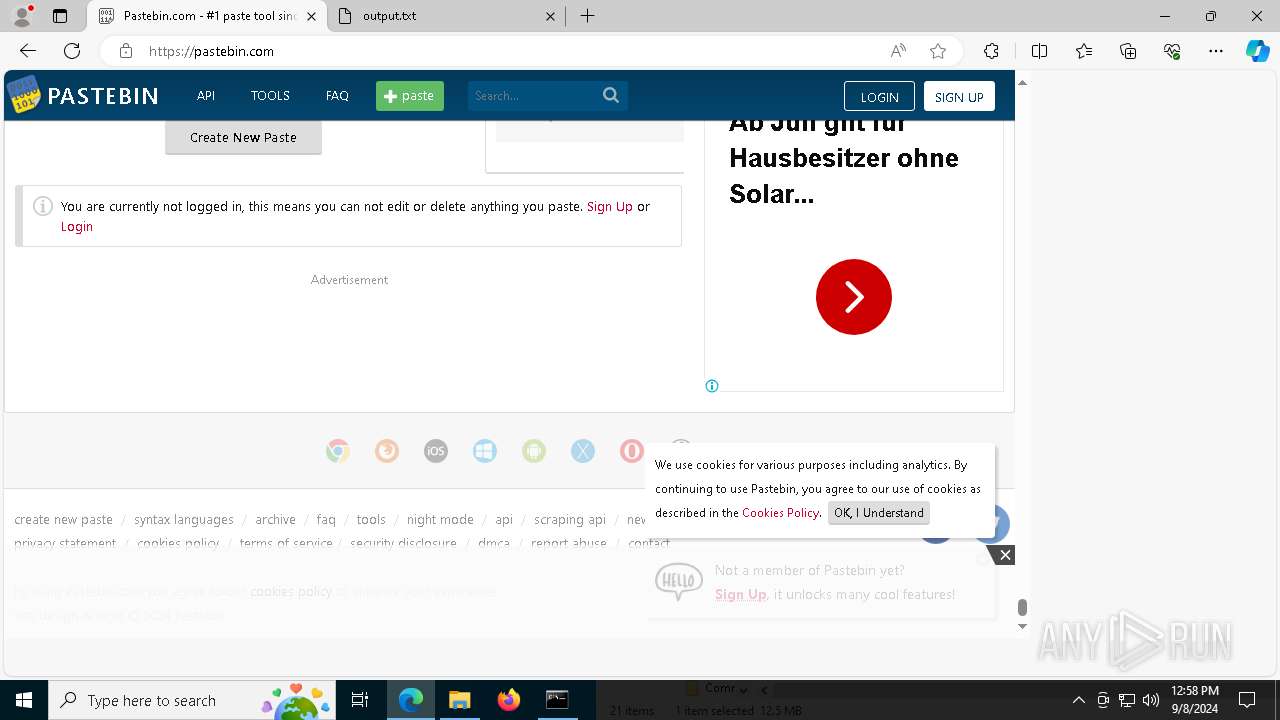Open the Favorites list icon
Viewport: 1280px width, 720px height.
pyautogui.click(x=1084, y=51)
